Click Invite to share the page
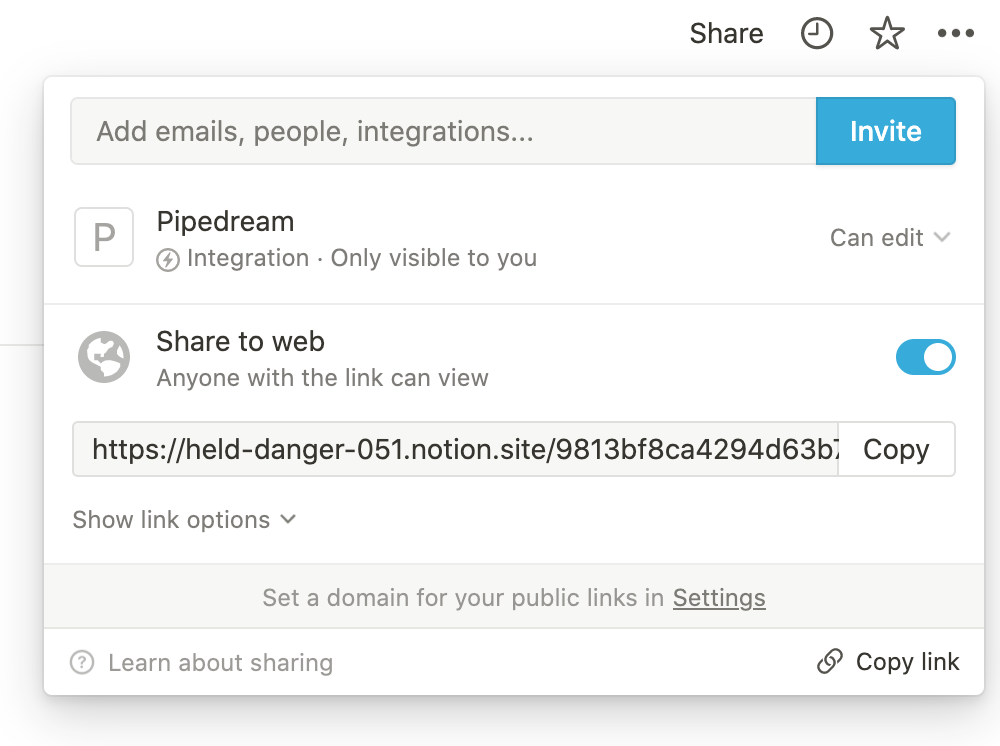The width and height of the screenshot is (1000, 746). tap(885, 131)
